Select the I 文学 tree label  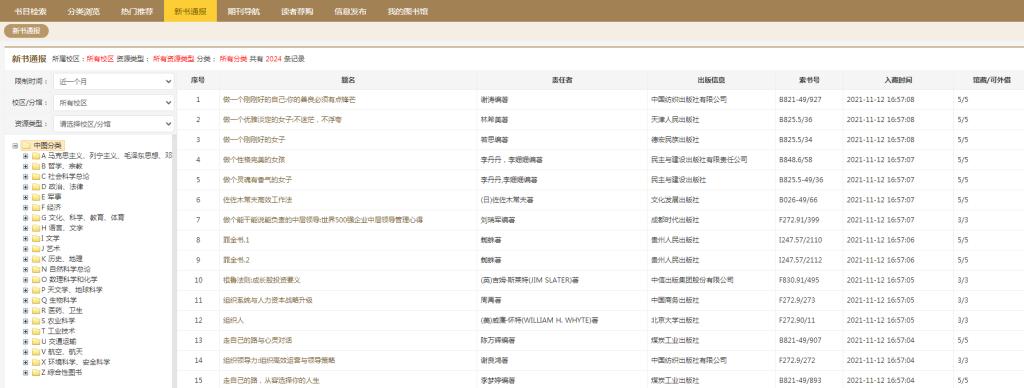[50, 238]
